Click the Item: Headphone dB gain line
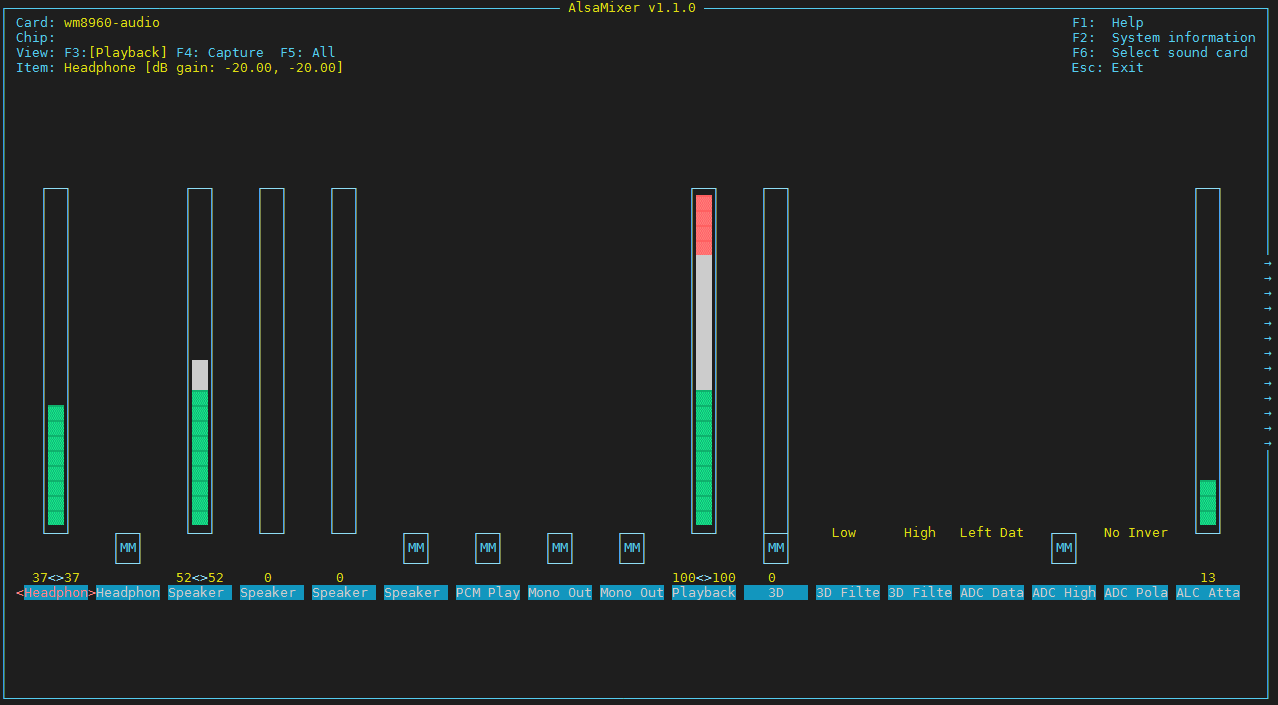Viewport: 1278px width, 705px height. 180,68
